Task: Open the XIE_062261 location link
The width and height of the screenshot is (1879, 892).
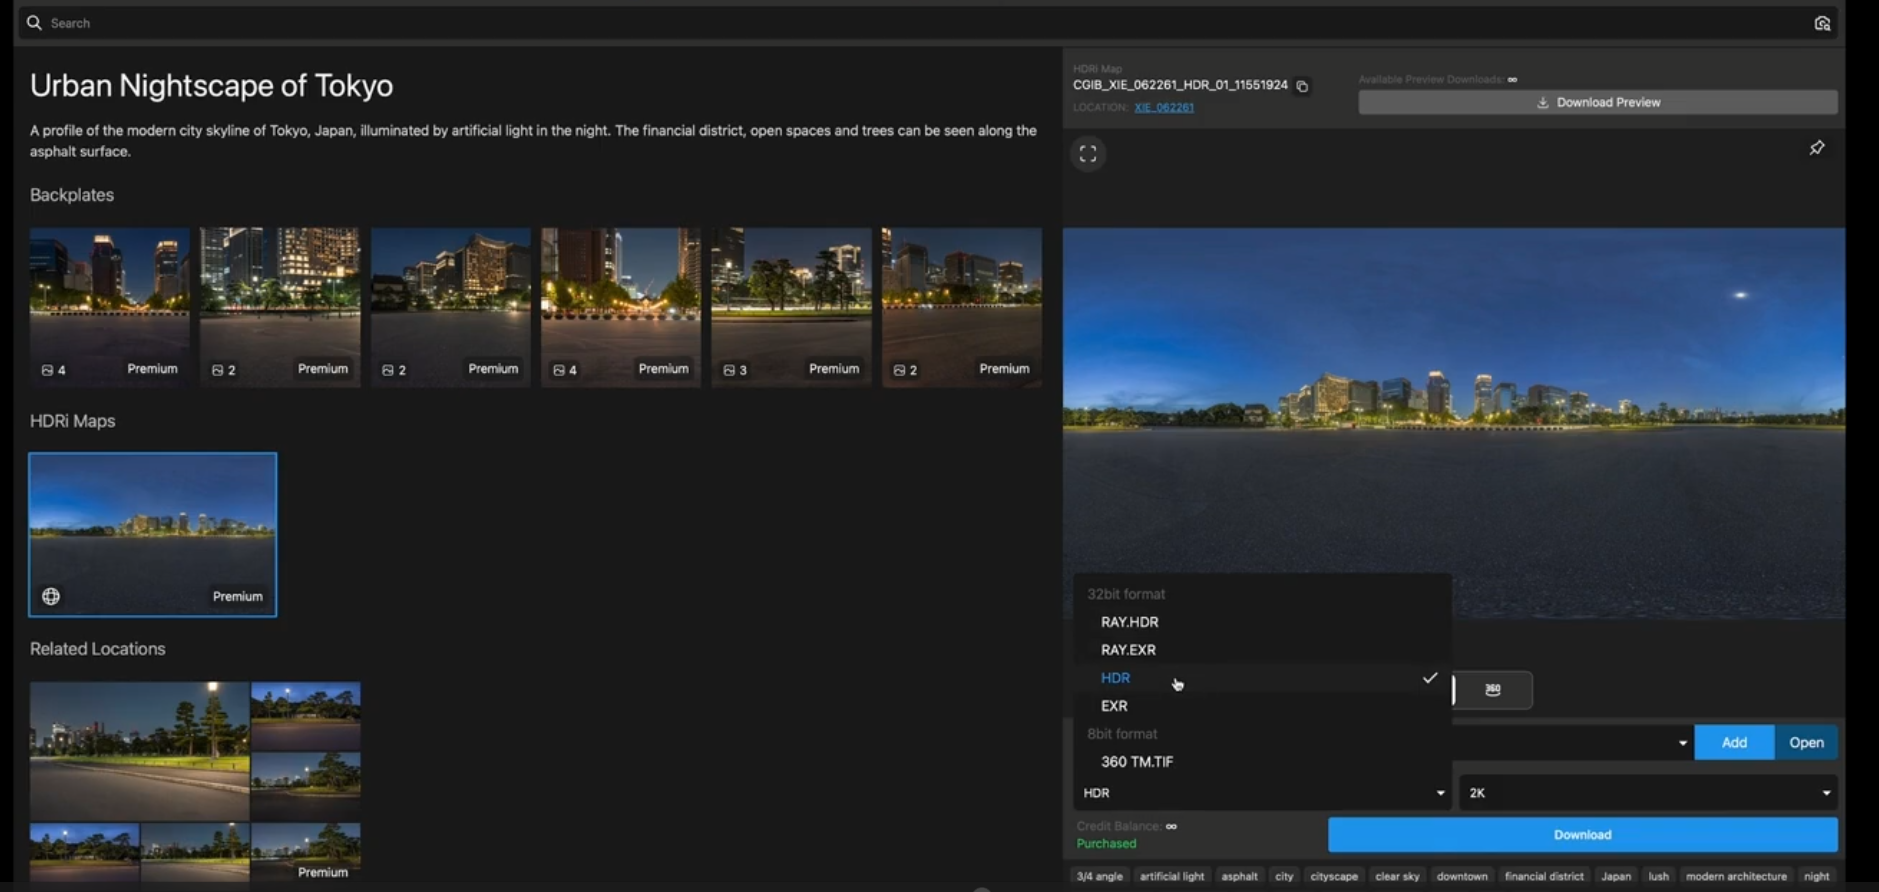Action: (x=1163, y=108)
